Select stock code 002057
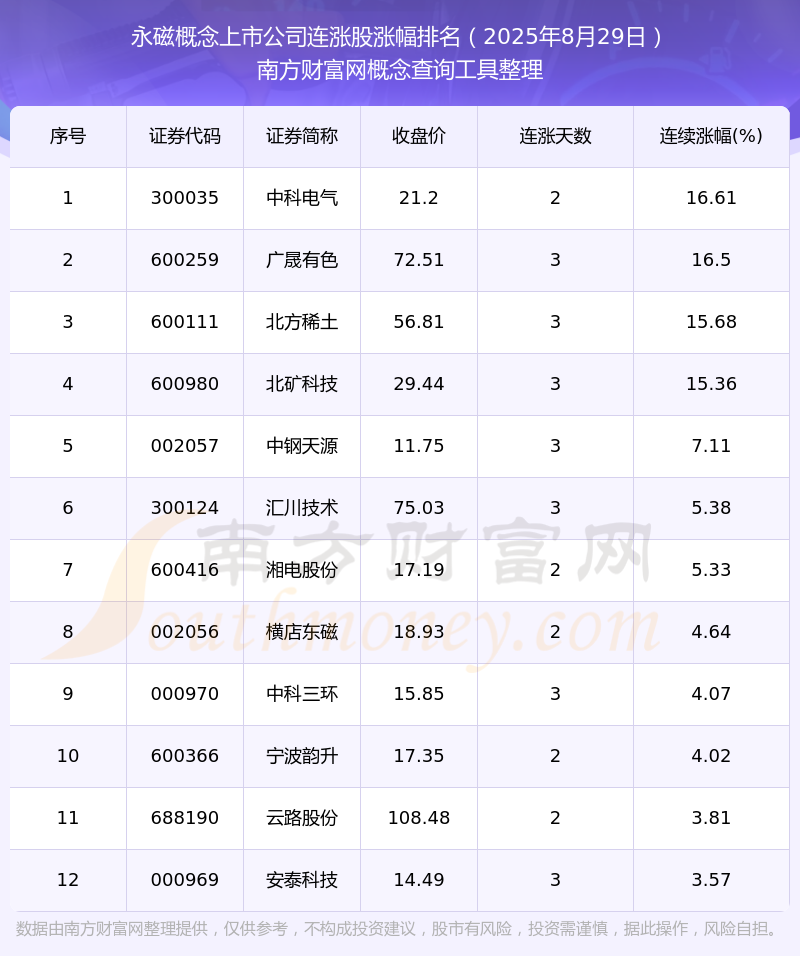This screenshot has width=800, height=956. tap(185, 446)
